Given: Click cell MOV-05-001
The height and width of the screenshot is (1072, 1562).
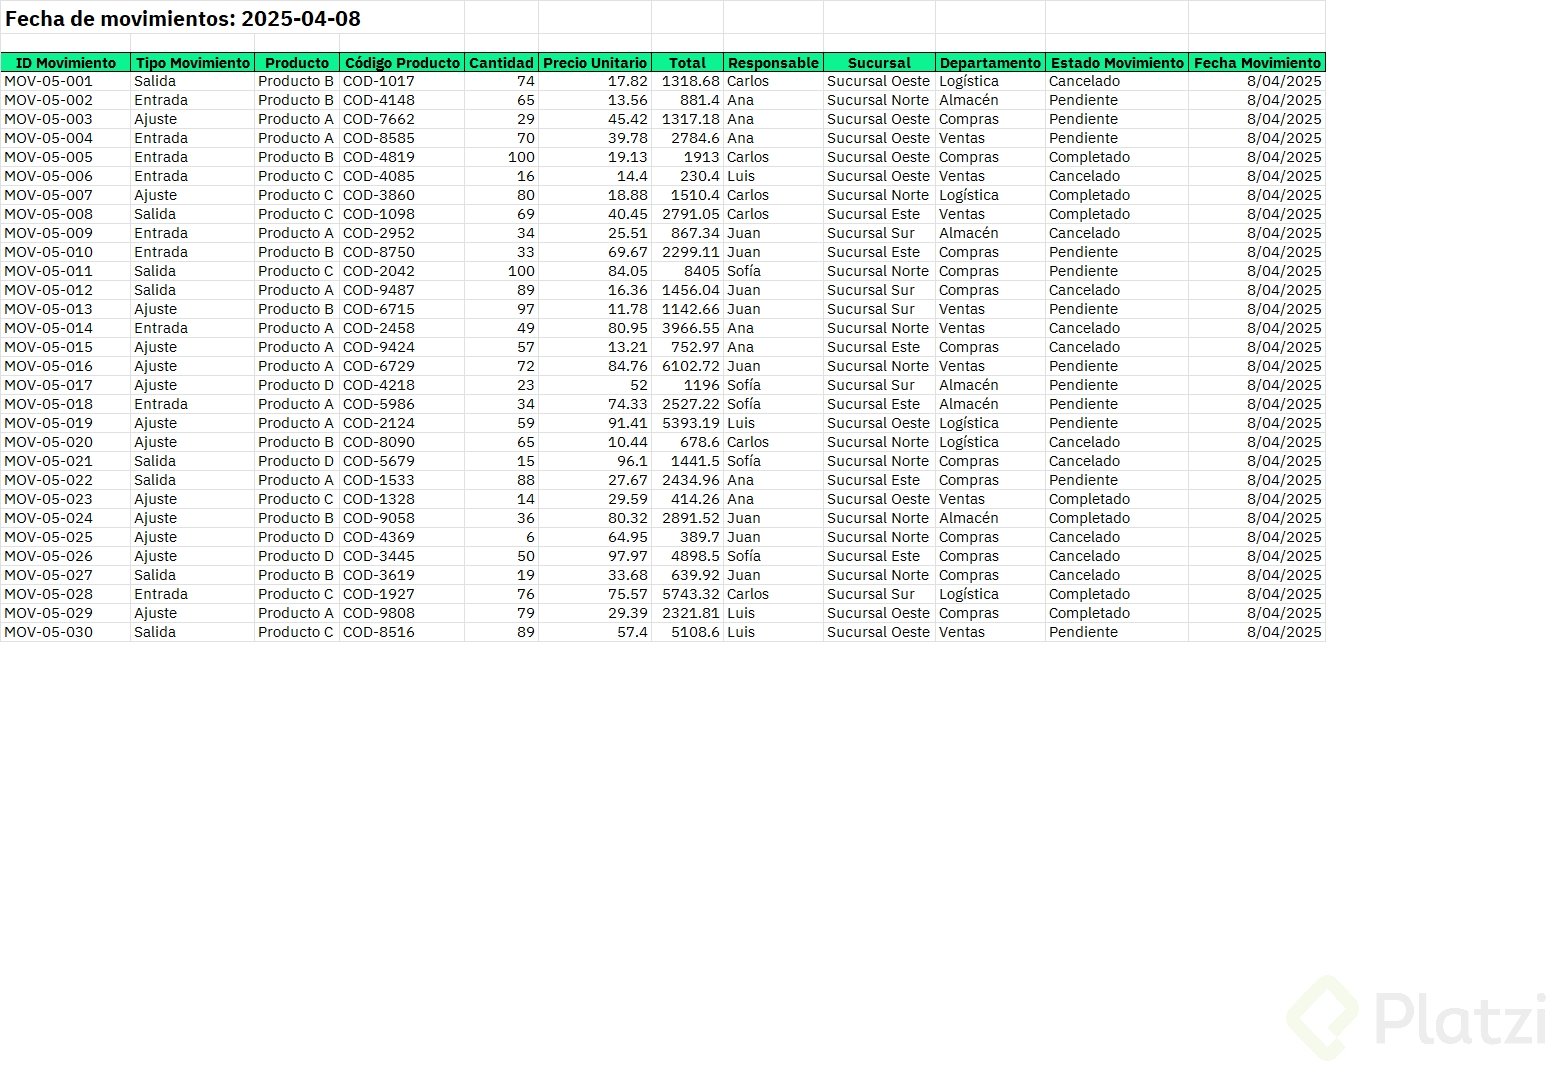Looking at the screenshot, I should tap(66, 81).
